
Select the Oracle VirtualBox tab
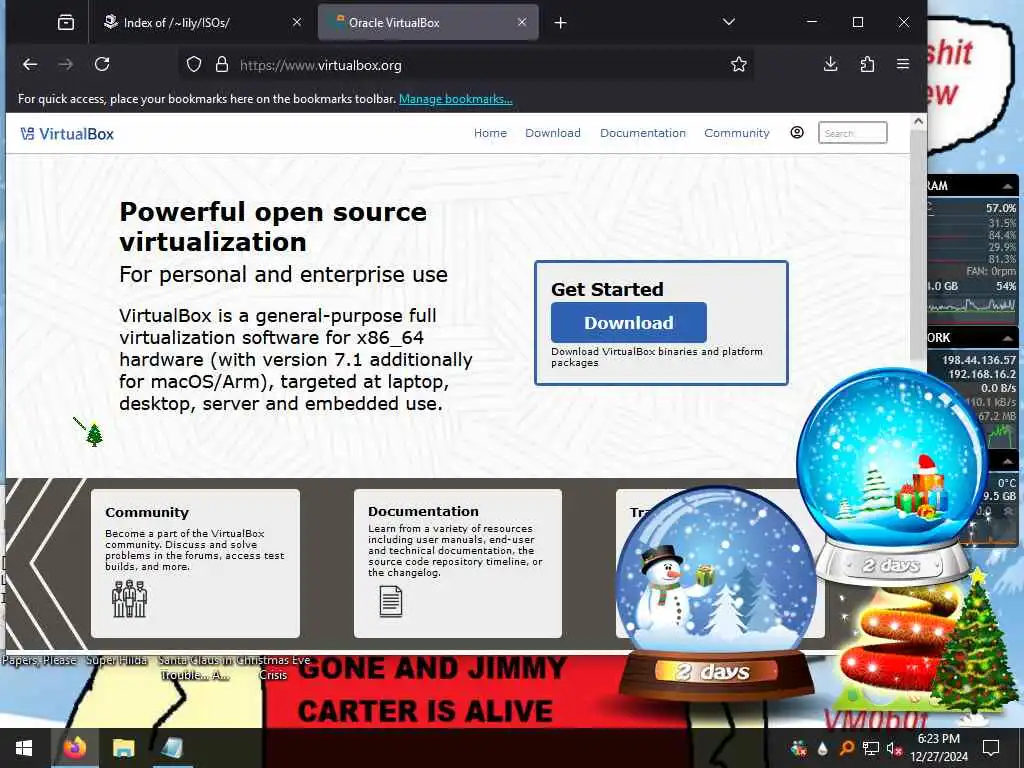[428, 23]
